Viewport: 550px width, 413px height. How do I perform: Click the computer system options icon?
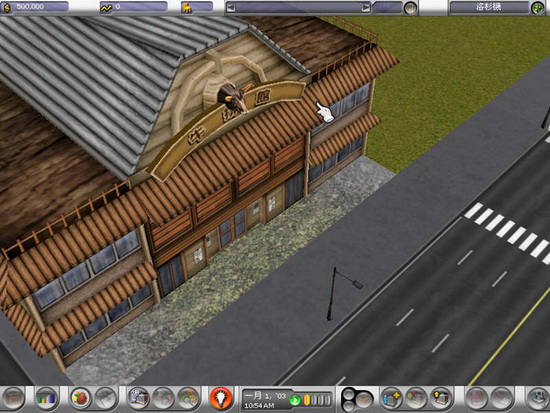538,398
